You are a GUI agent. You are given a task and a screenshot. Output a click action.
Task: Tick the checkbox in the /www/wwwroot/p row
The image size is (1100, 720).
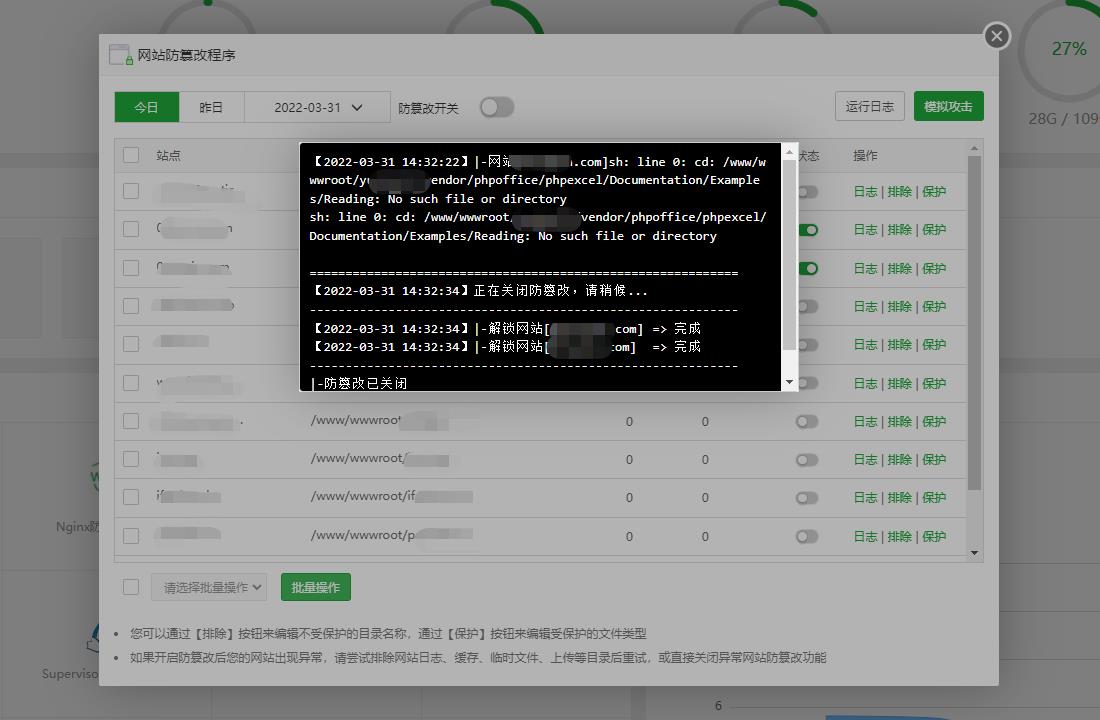[x=131, y=536]
